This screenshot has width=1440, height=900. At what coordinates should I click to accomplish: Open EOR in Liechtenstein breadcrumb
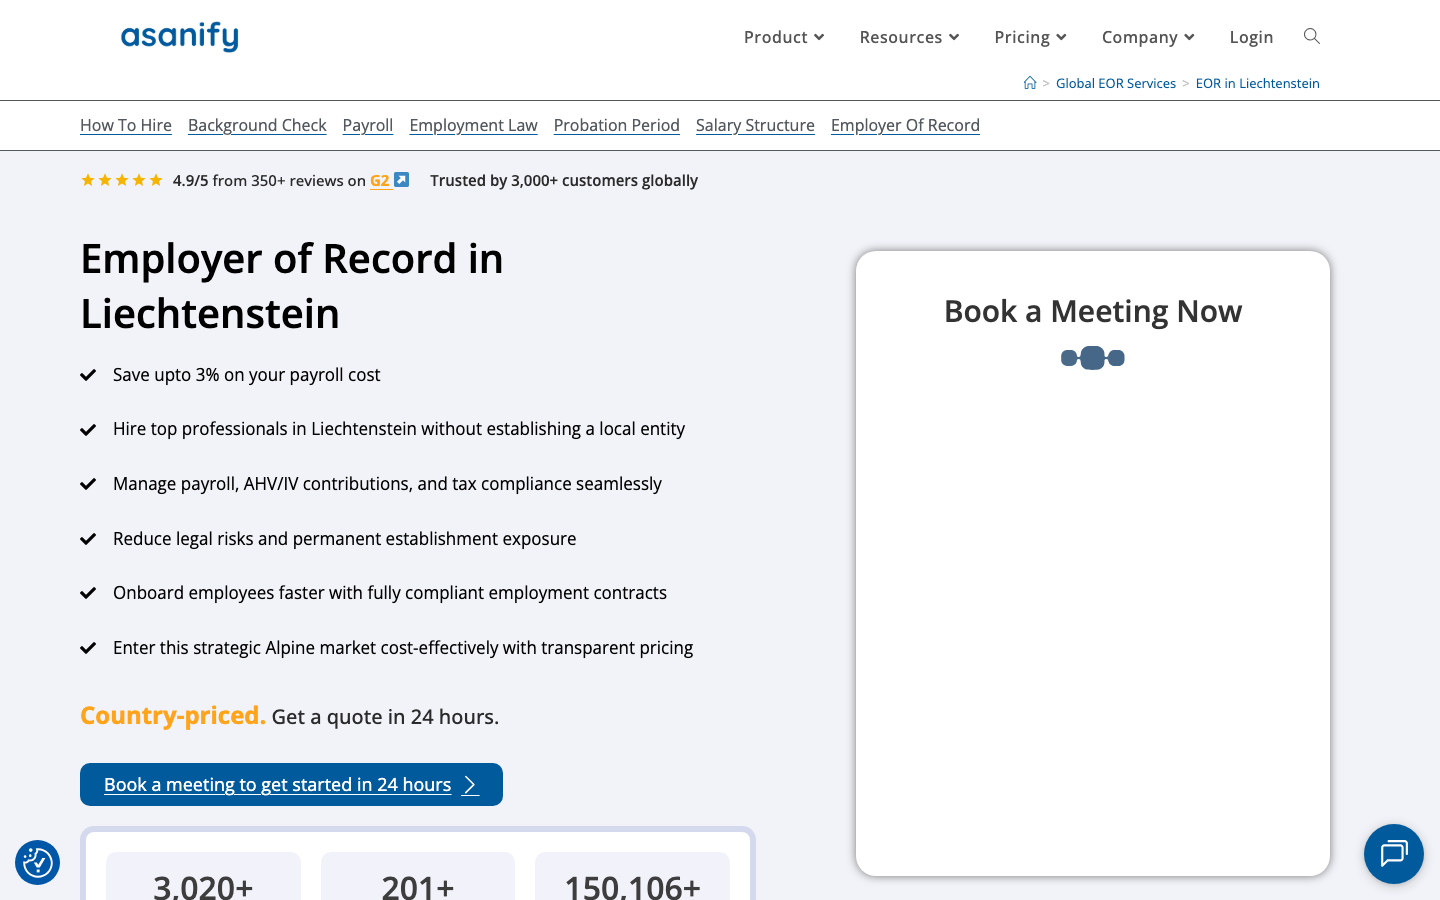coord(1258,83)
